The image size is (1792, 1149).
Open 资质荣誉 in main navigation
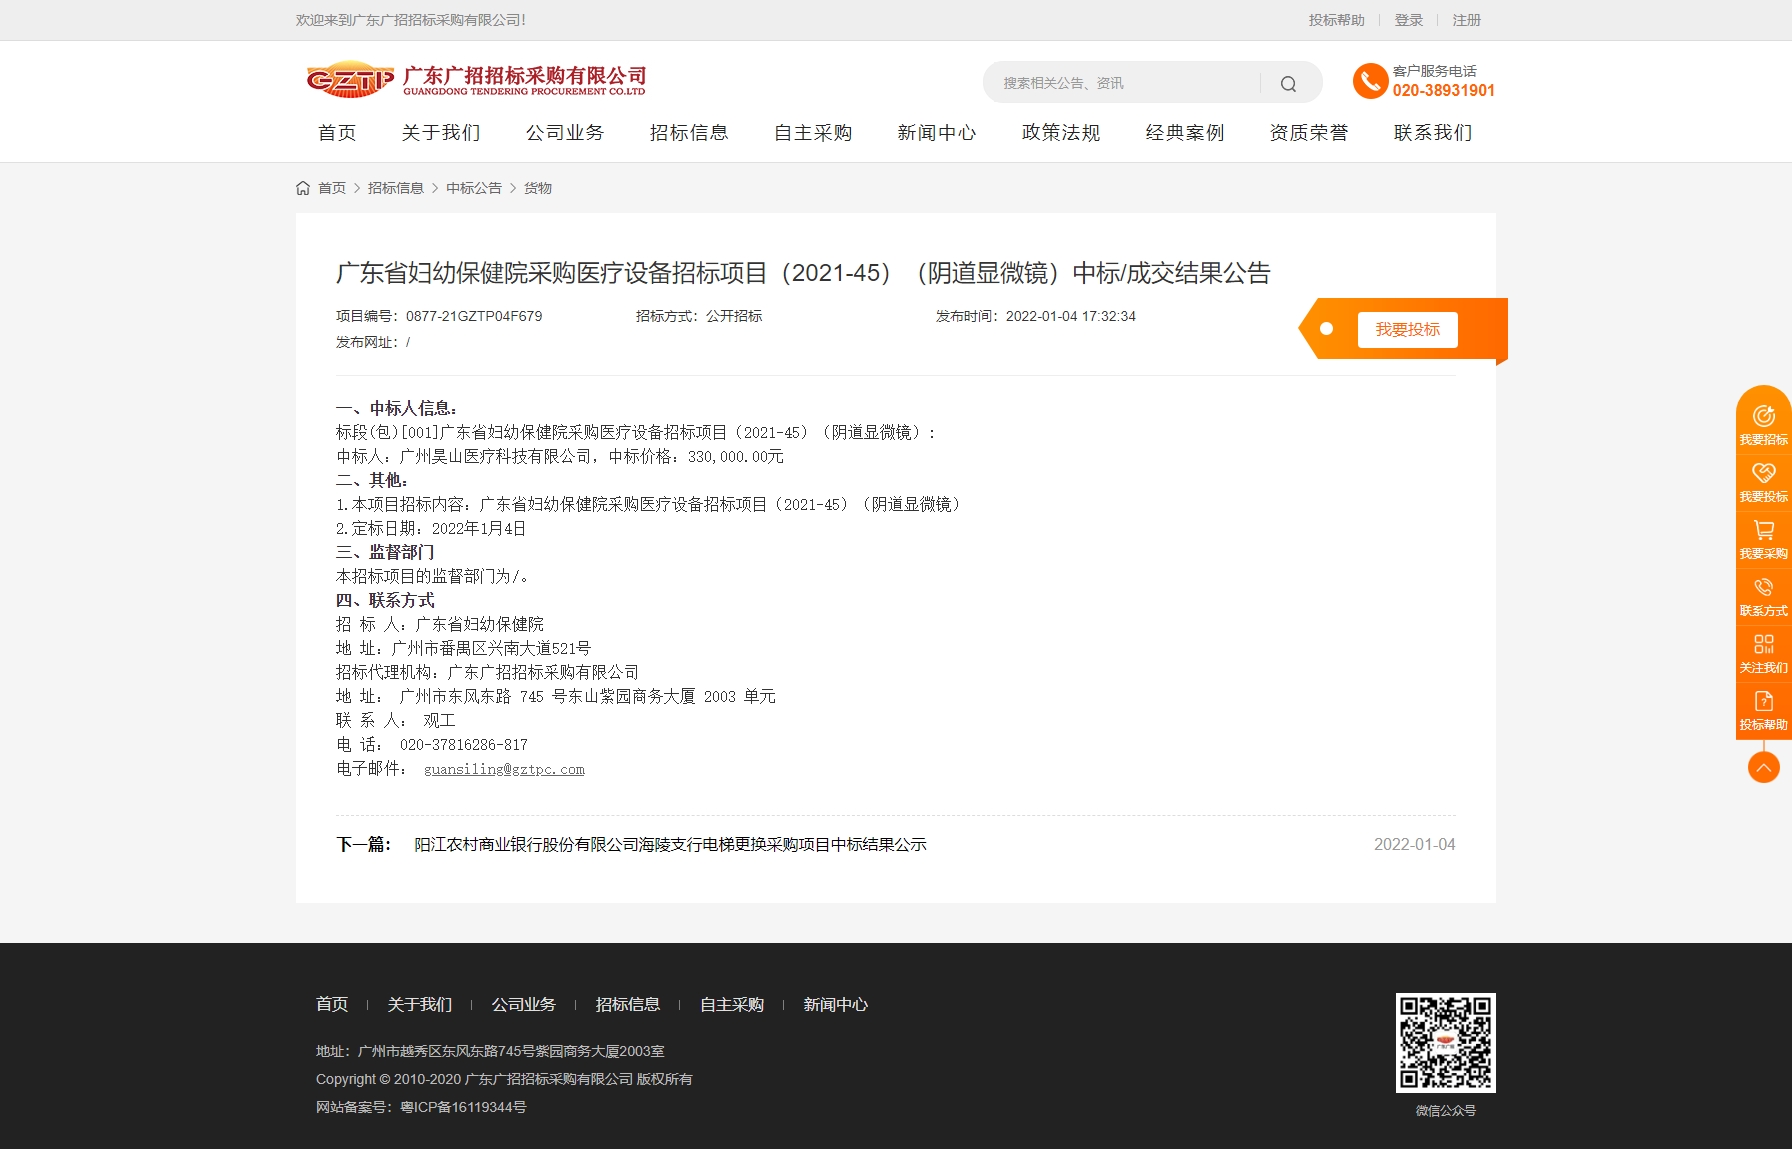click(x=1309, y=133)
